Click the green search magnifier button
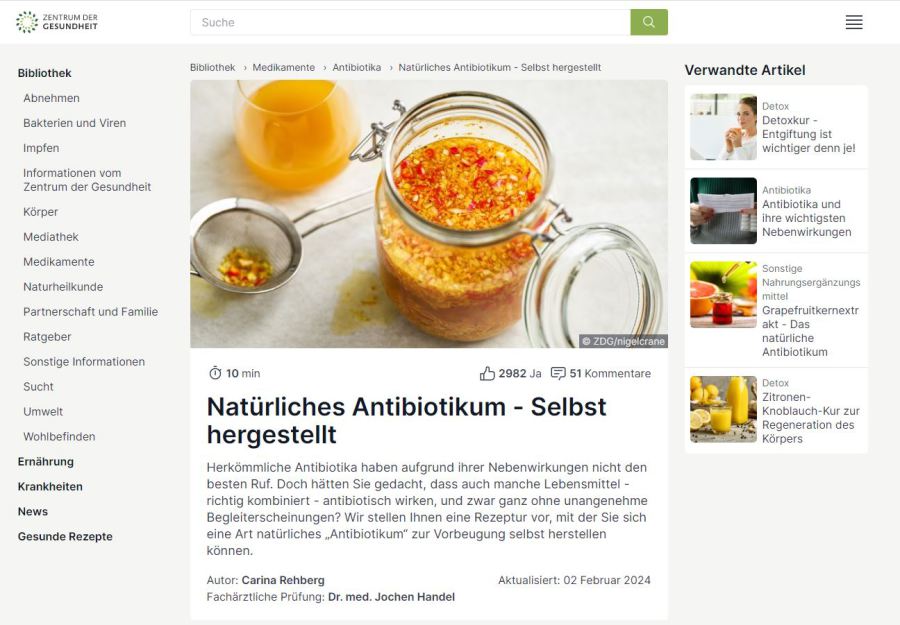The image size is (900, 625). pos(649,22)
